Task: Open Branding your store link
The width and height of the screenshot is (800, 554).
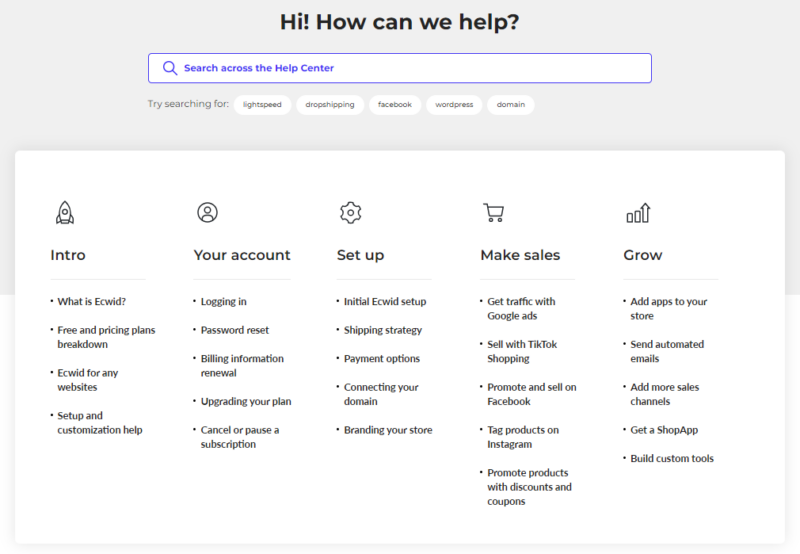Action: pyautogui.click(x=388, y=430)
